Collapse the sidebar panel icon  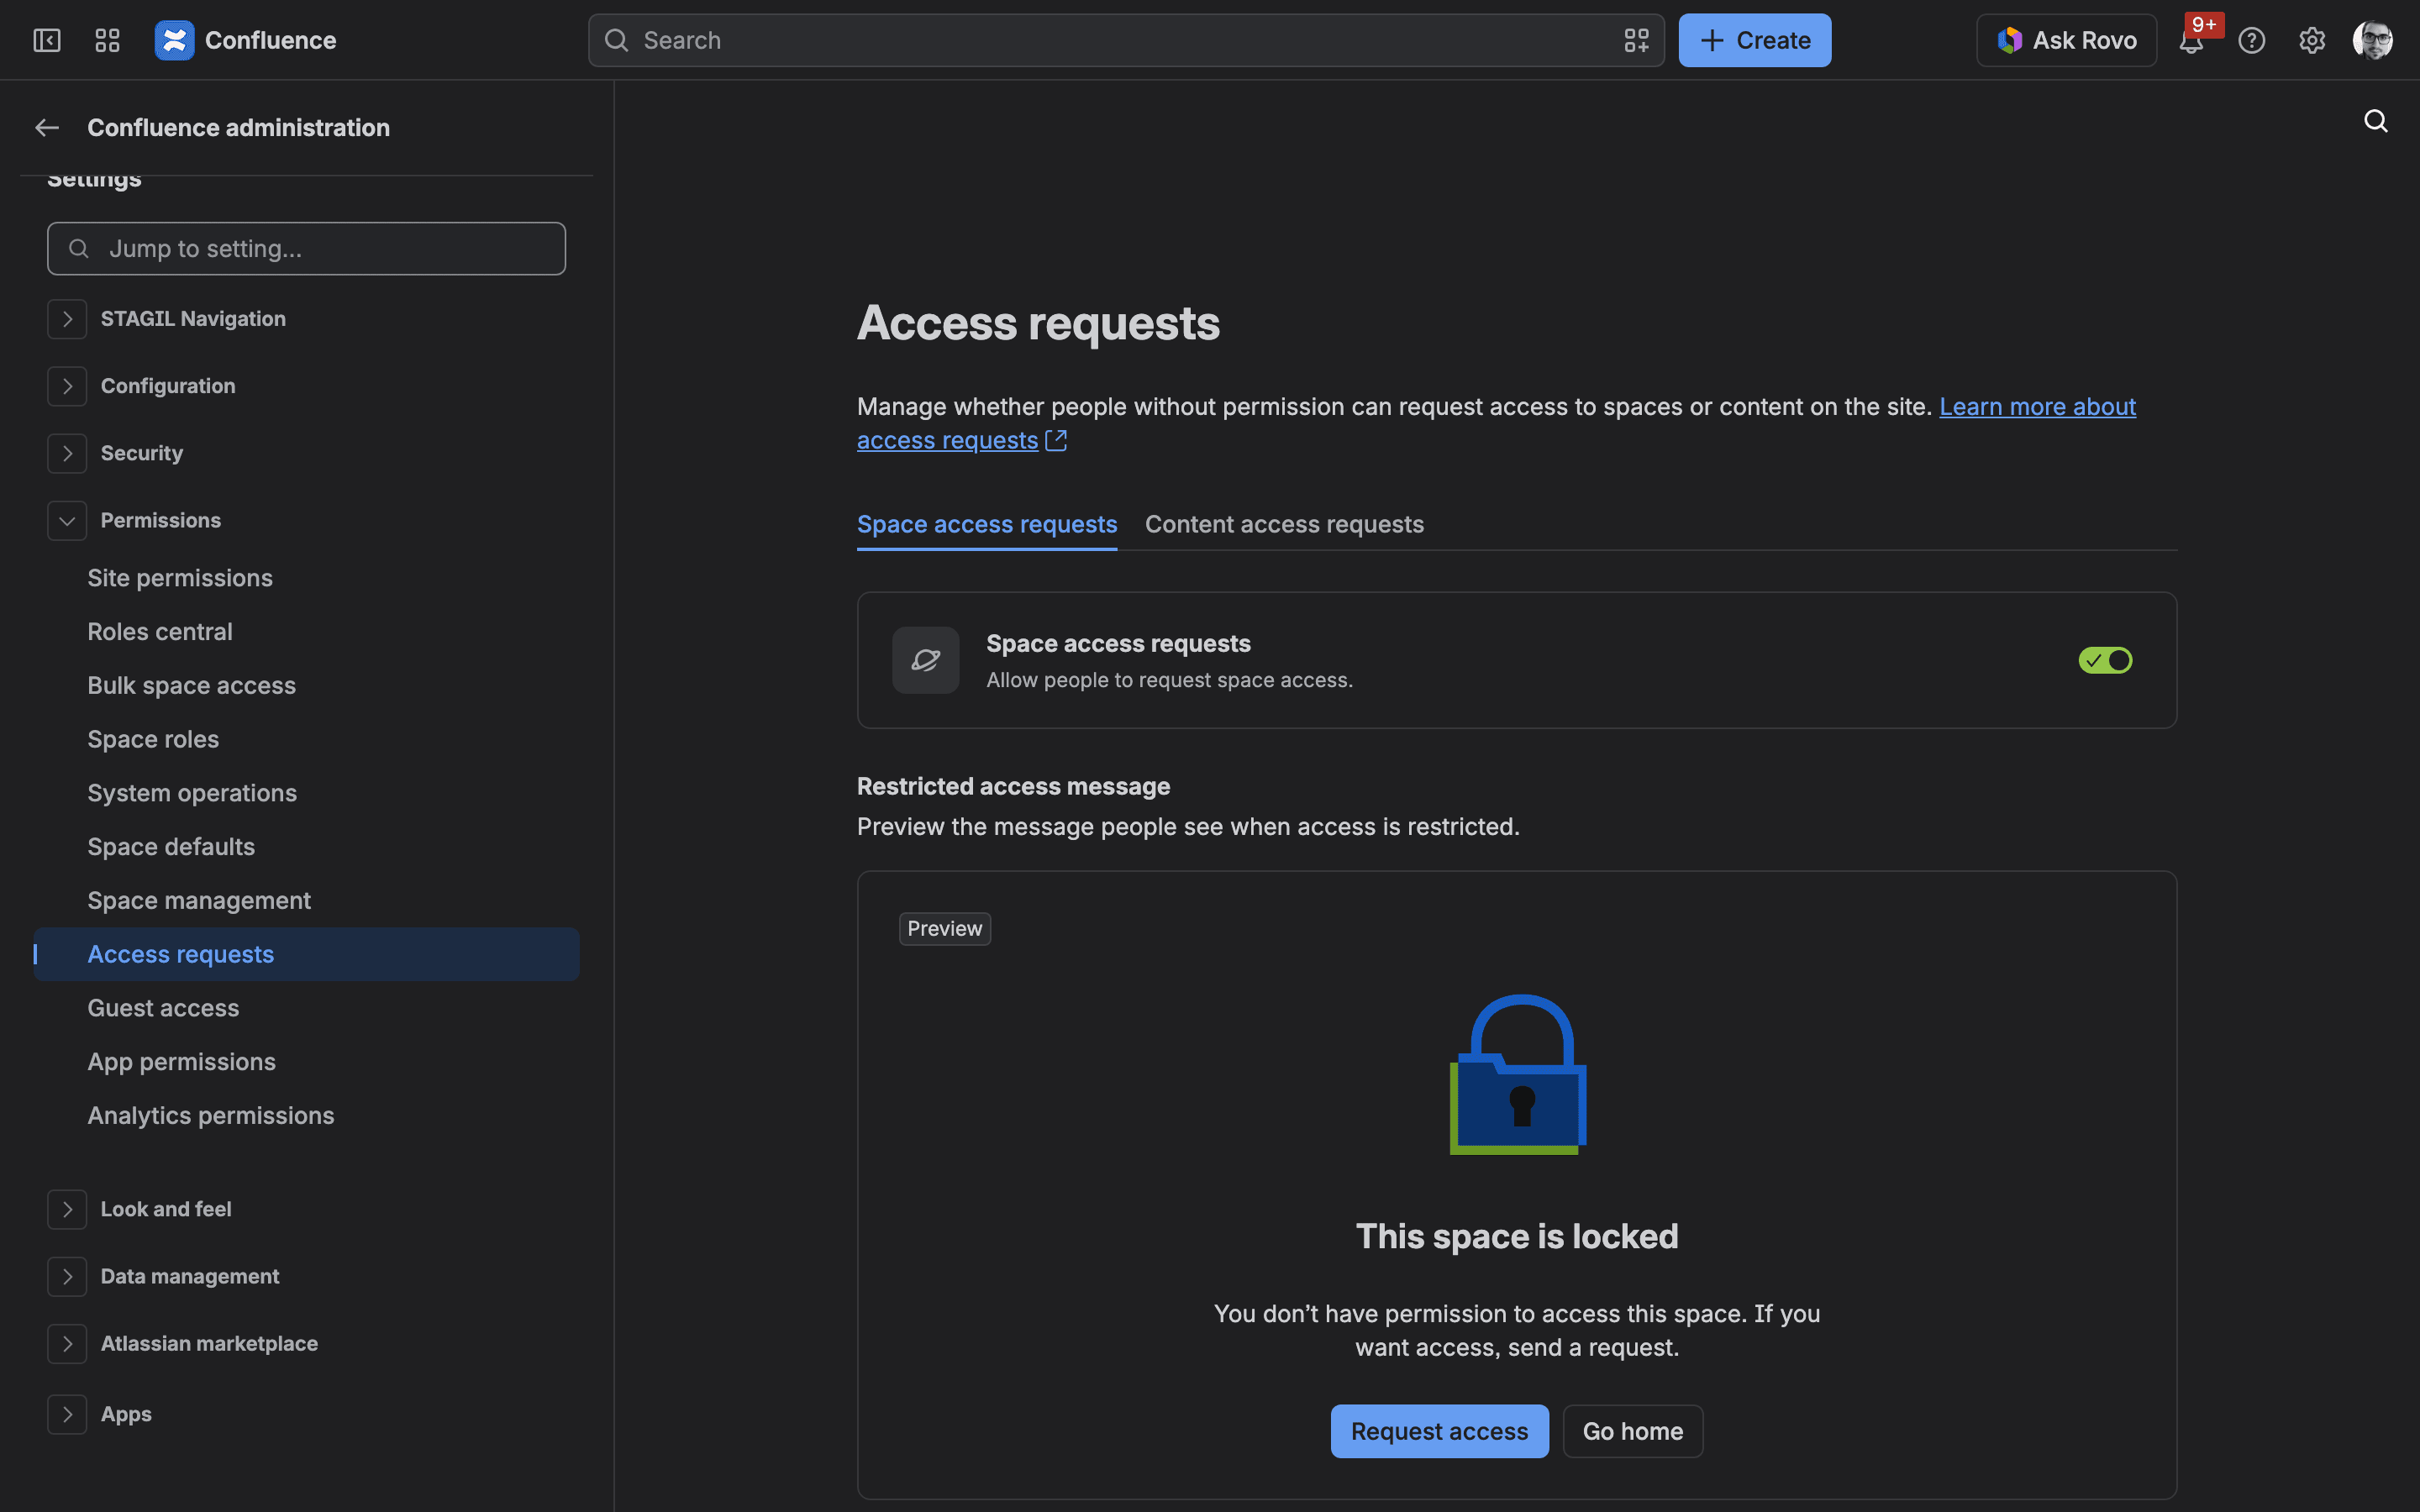pyautogui.click(x=47, y=40)
